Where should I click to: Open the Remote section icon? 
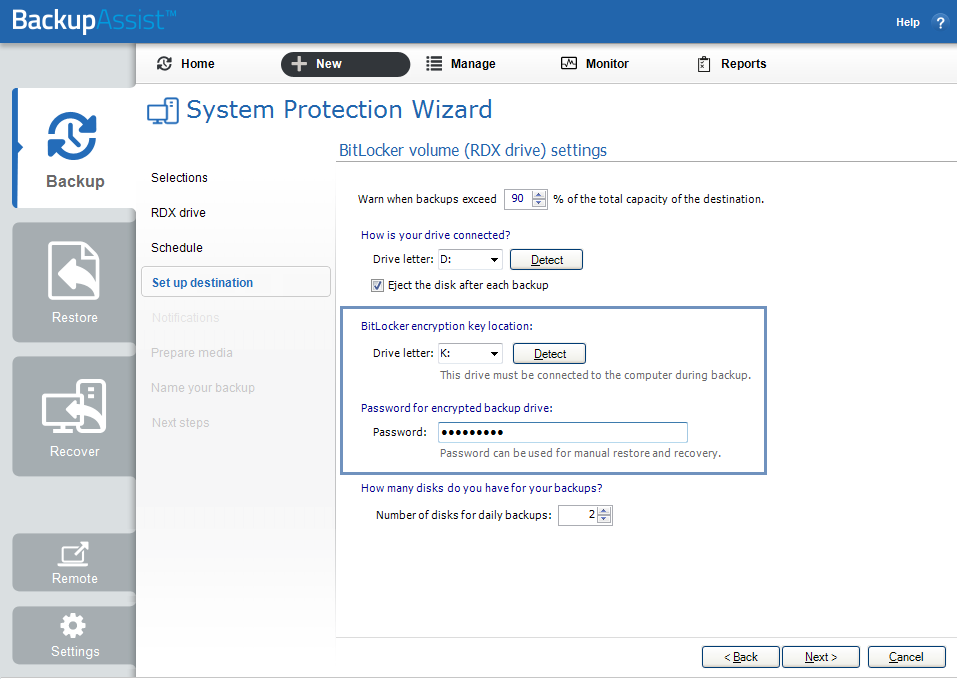click(x=74, y=554)
